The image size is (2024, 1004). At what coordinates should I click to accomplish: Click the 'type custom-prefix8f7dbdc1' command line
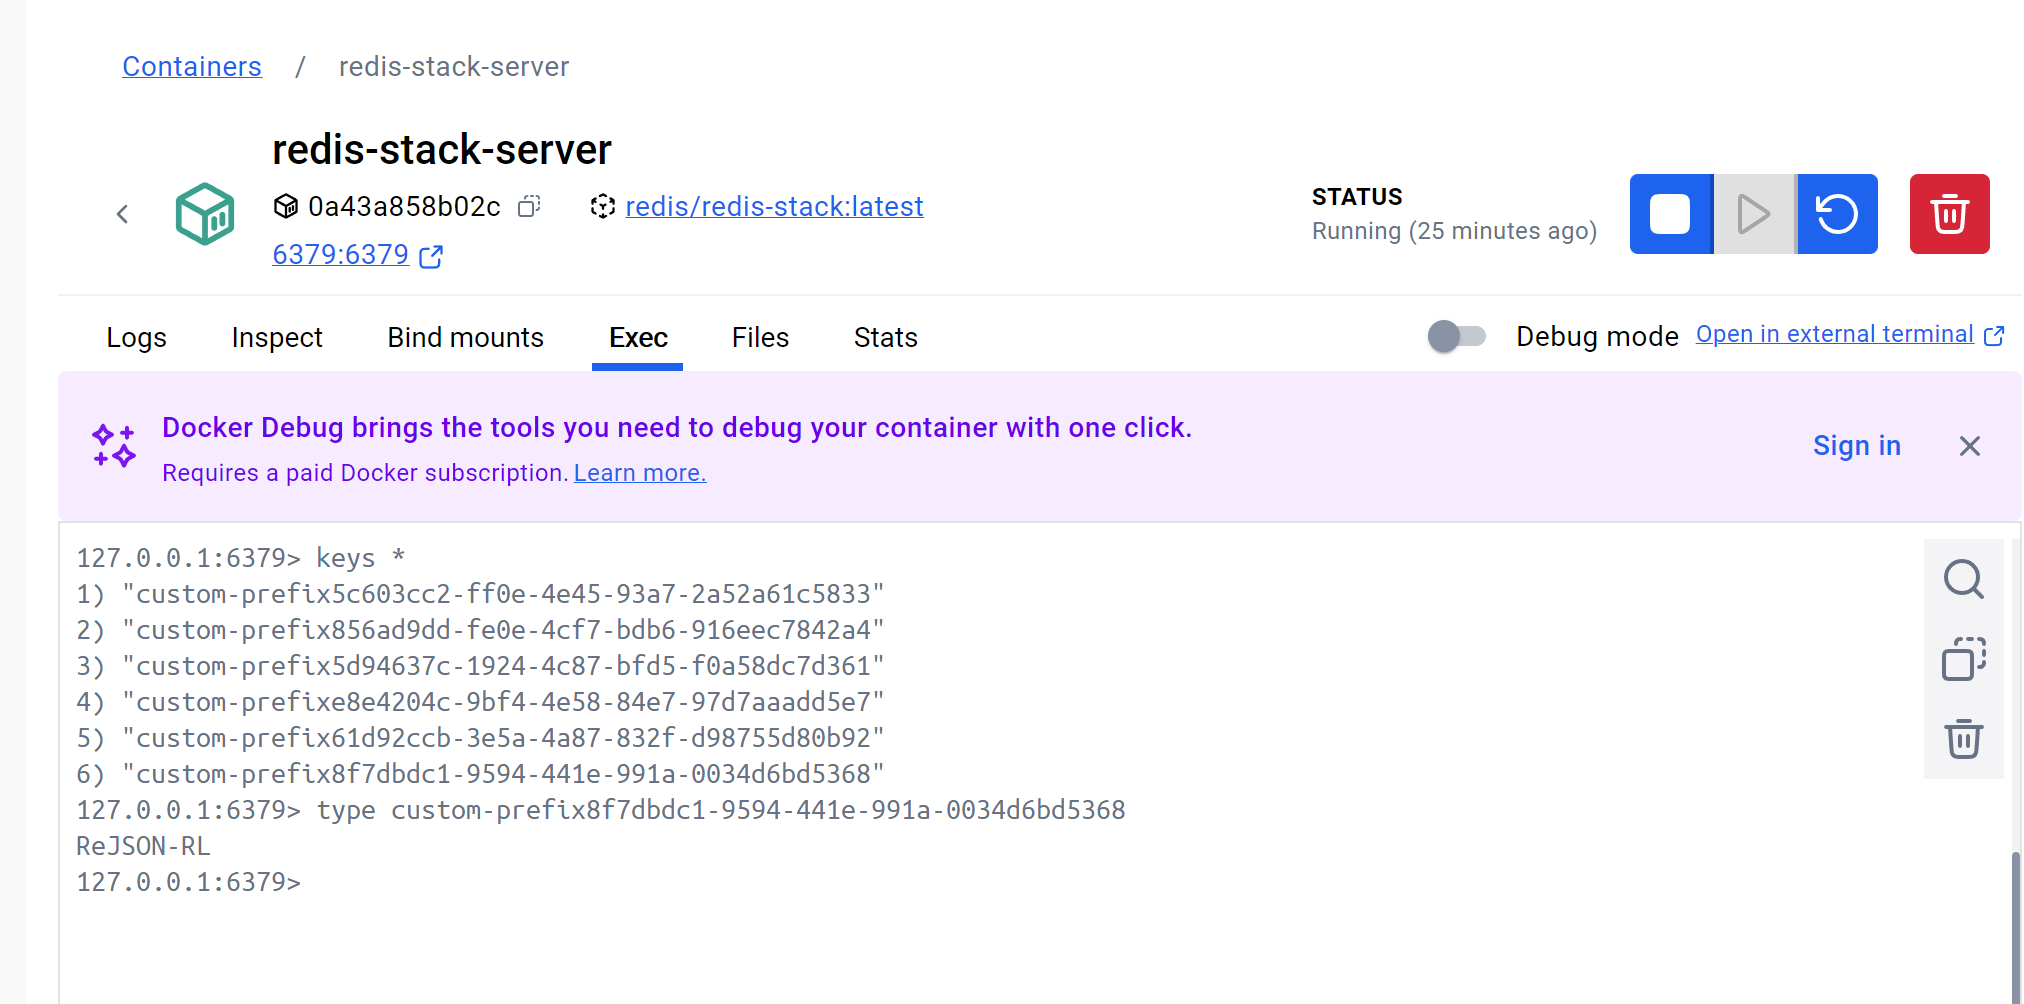(x=601, y=810)
